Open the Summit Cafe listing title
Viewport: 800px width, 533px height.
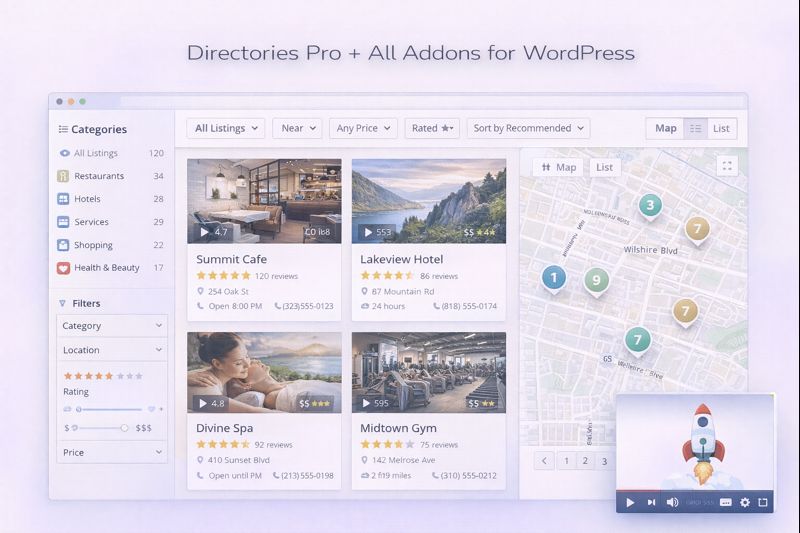(x=232, y=259)
